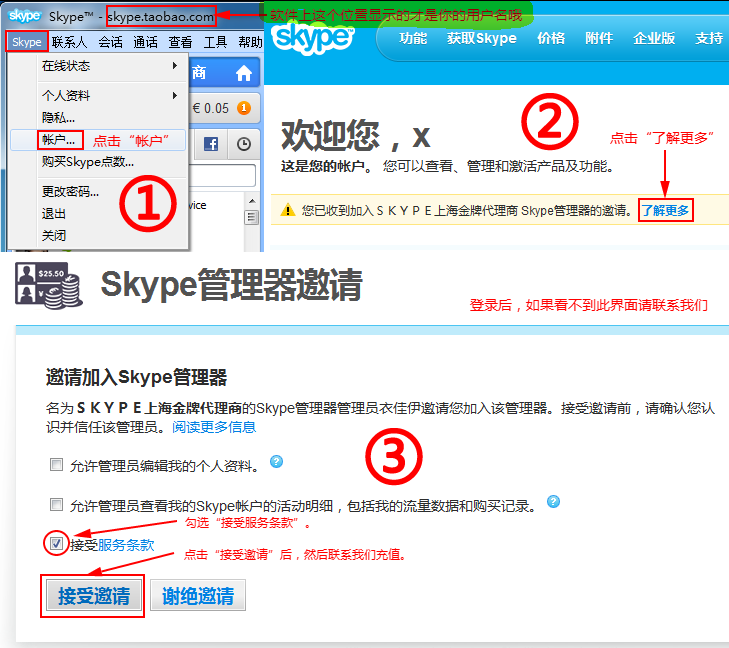The image size is (729, 648).
Task: Click the orange credit notification badge
Action: tap(244, 108)
